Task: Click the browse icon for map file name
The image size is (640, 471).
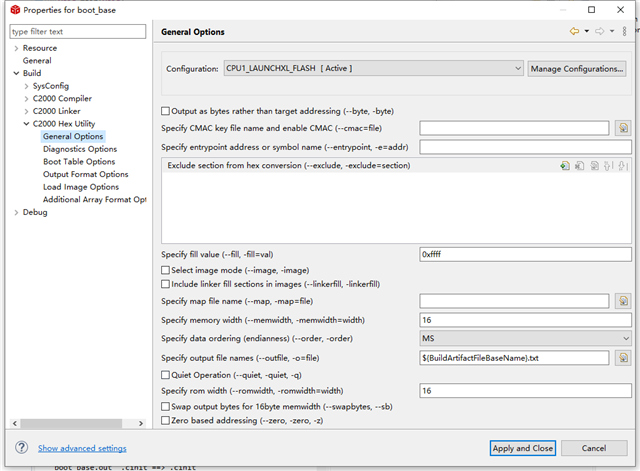Action: point(623,301)
